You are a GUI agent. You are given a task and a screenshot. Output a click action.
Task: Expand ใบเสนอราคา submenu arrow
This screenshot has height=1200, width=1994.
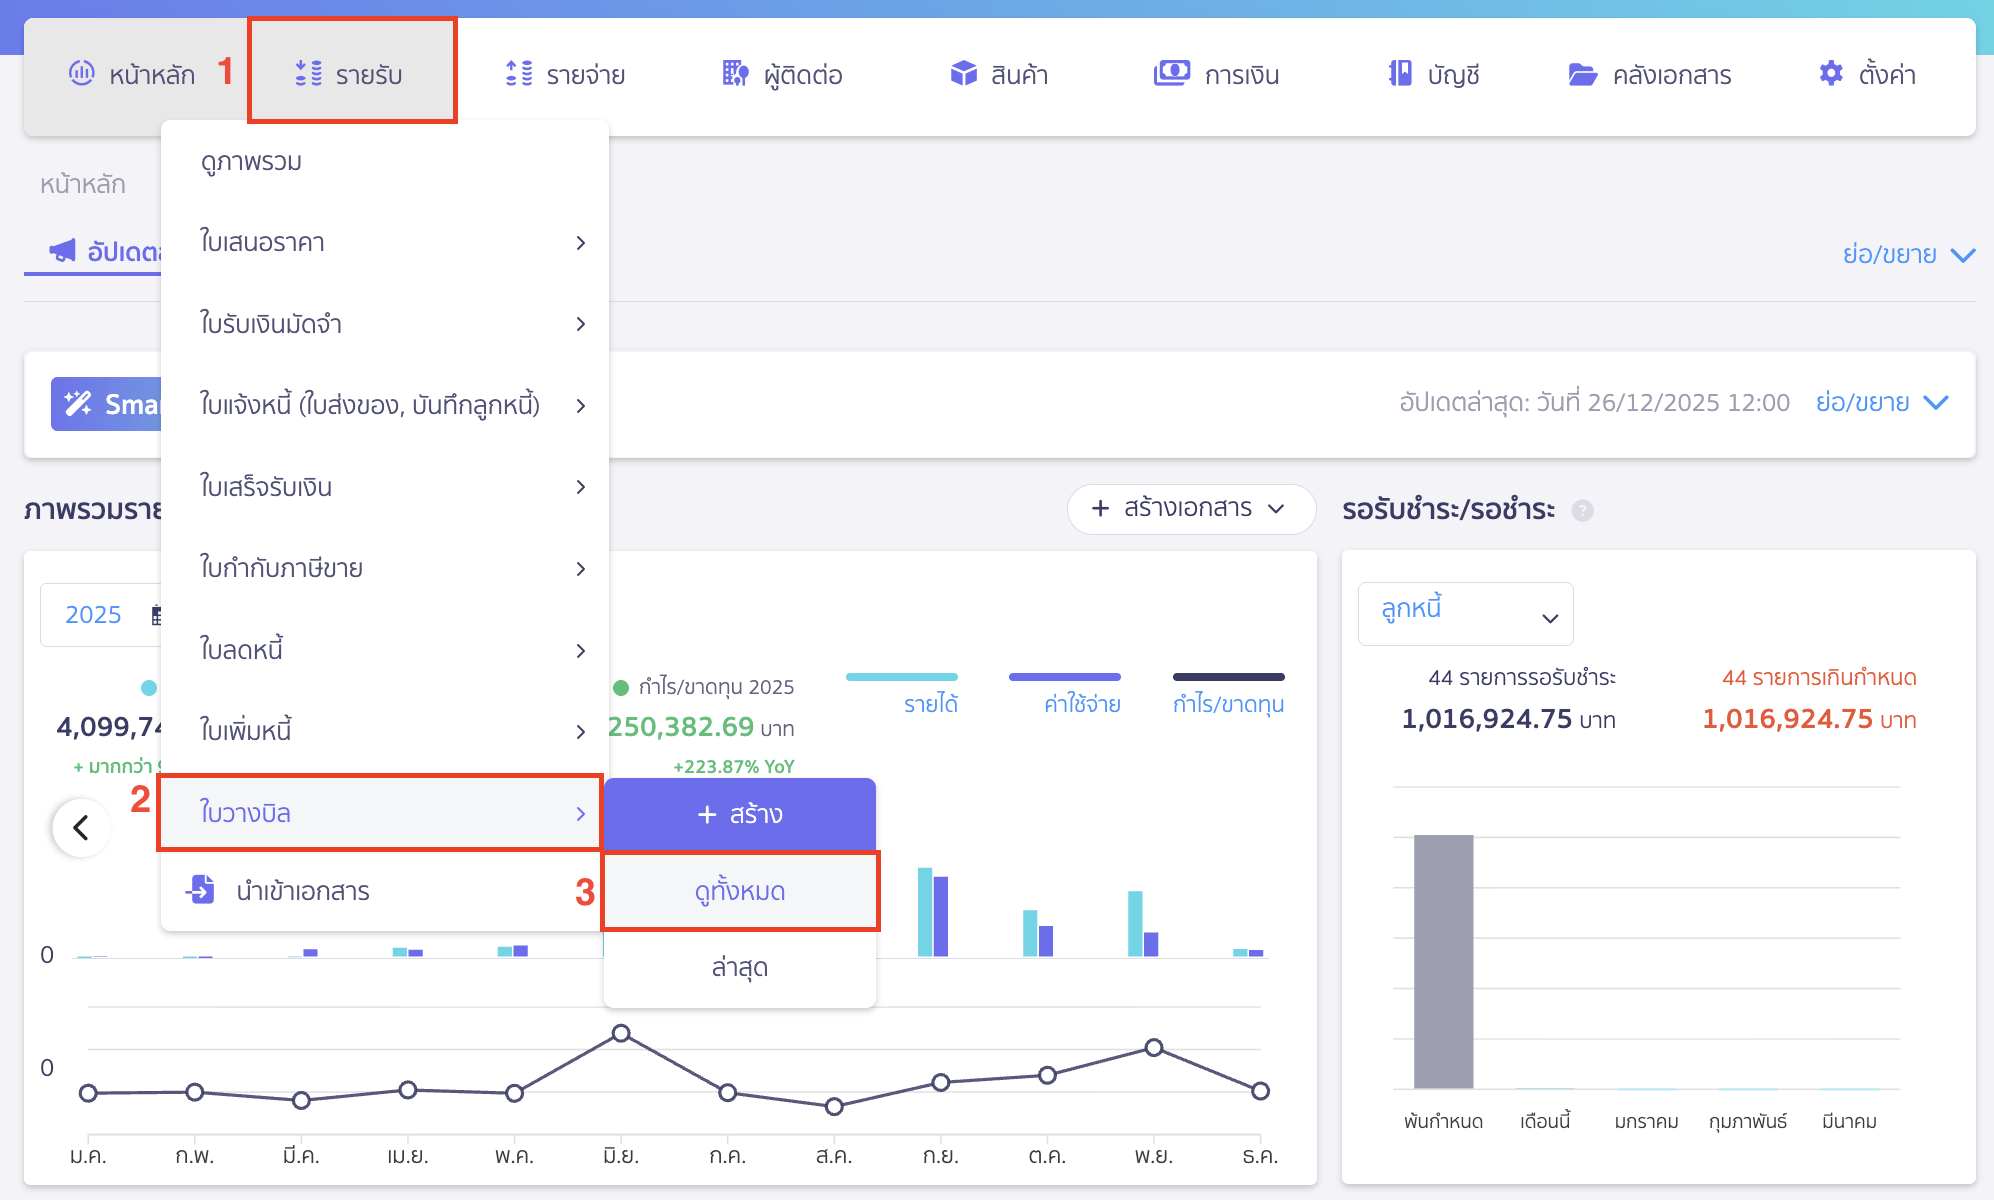581,243
